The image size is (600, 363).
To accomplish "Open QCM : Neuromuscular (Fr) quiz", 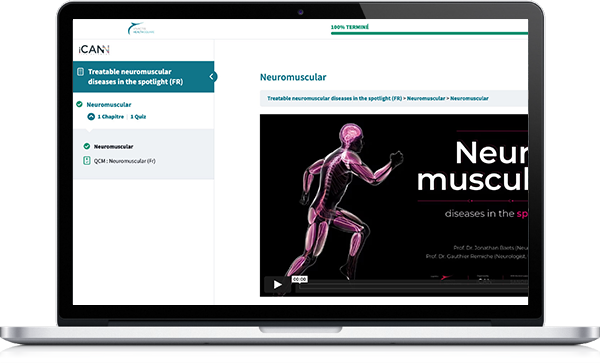I will coord(125,161).
